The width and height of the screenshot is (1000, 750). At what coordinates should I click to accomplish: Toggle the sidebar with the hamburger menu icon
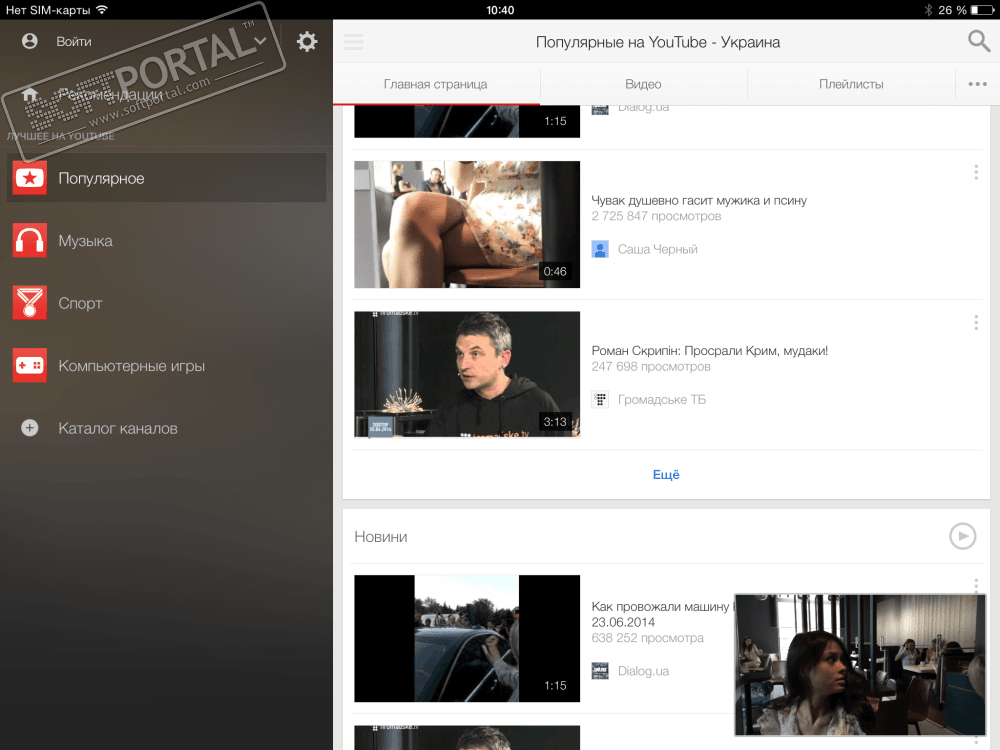pyautogui.click(x=353, y=42)
